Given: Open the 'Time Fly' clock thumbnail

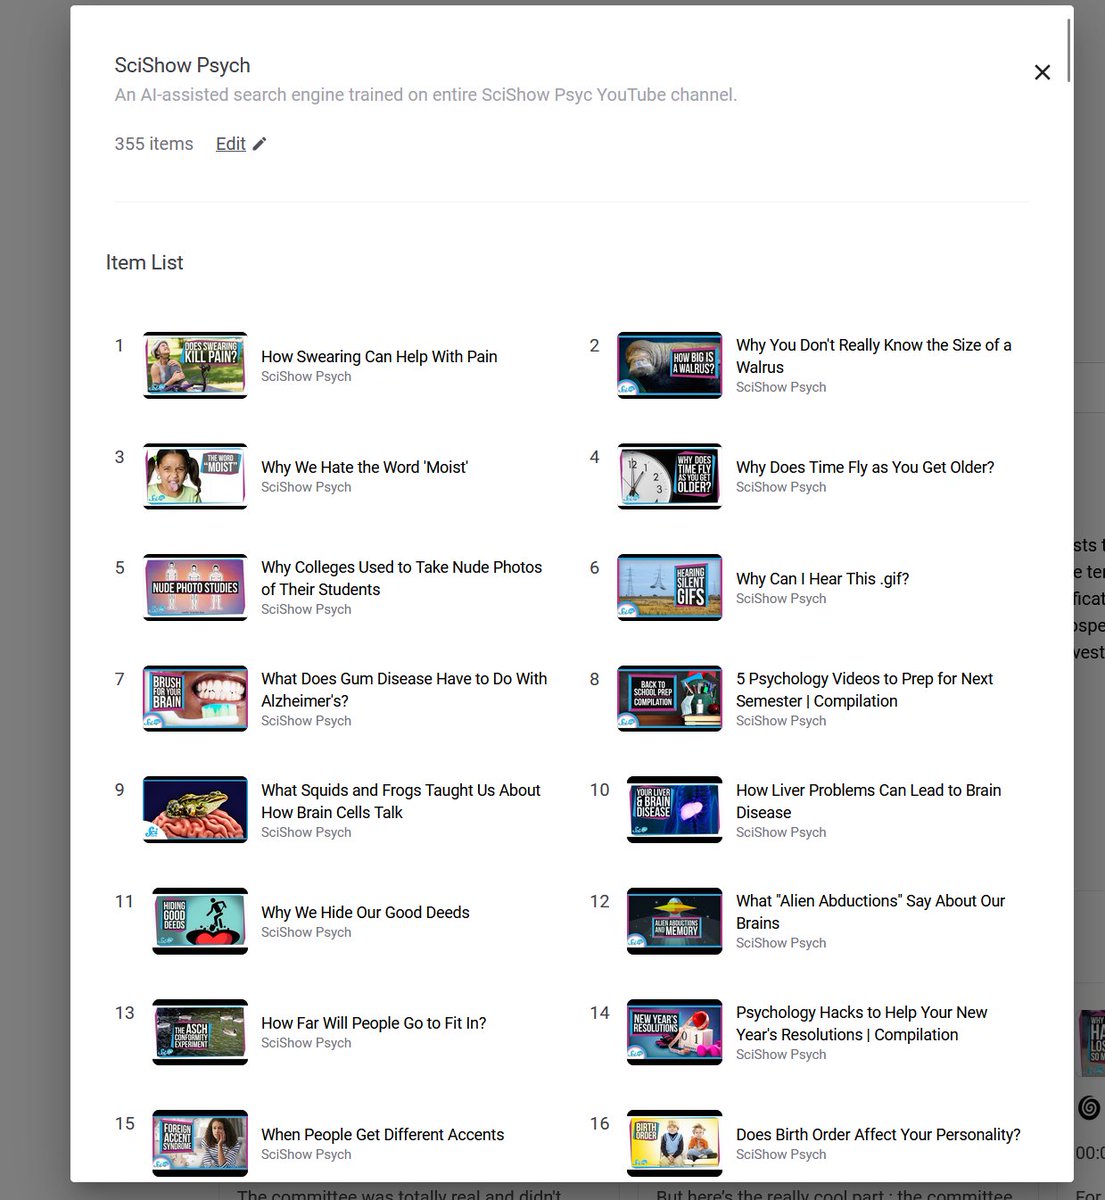Looking at the screenshot, I should pos(670,476).
